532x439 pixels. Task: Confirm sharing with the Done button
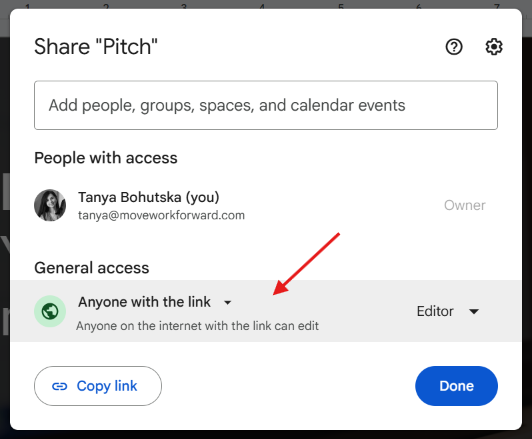[x=456, y=386]
